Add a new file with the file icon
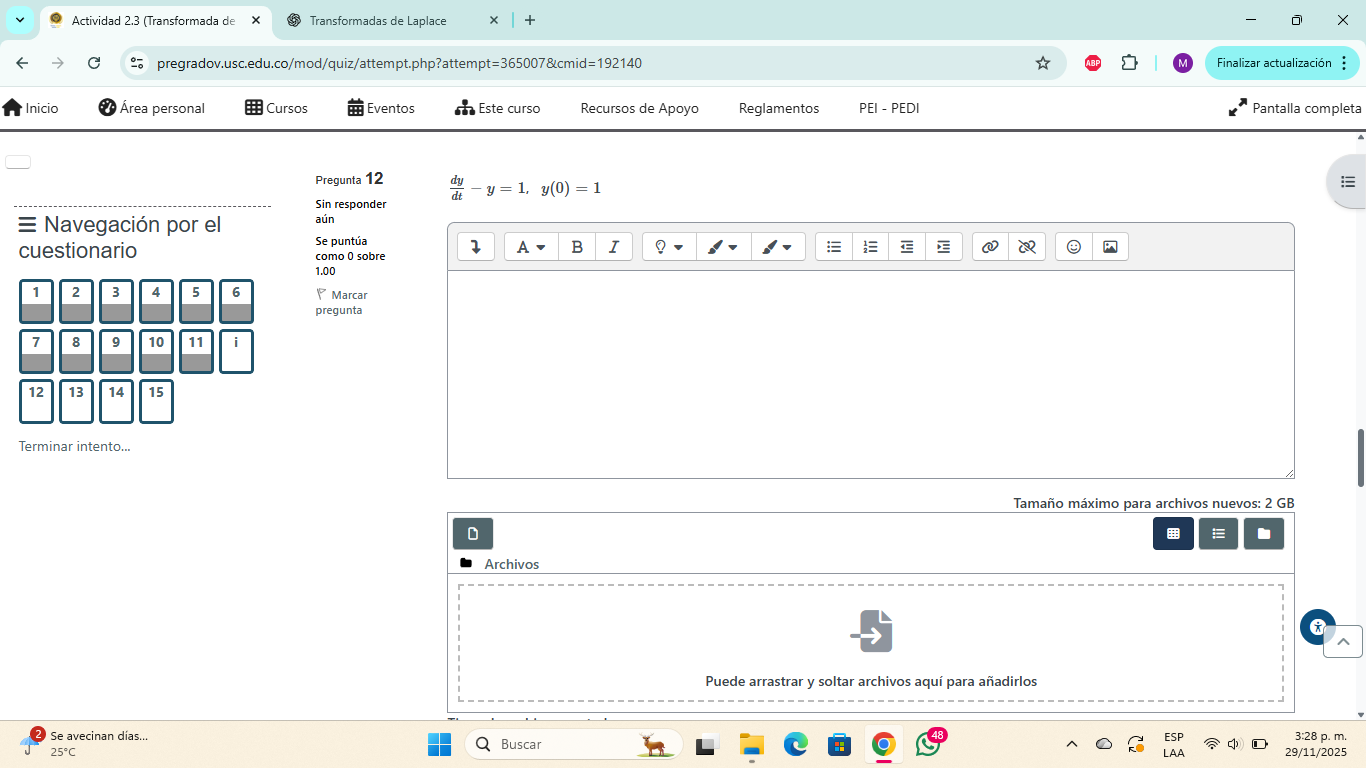The height and width of the screenshot is (768, 1366). coord(473,534)
